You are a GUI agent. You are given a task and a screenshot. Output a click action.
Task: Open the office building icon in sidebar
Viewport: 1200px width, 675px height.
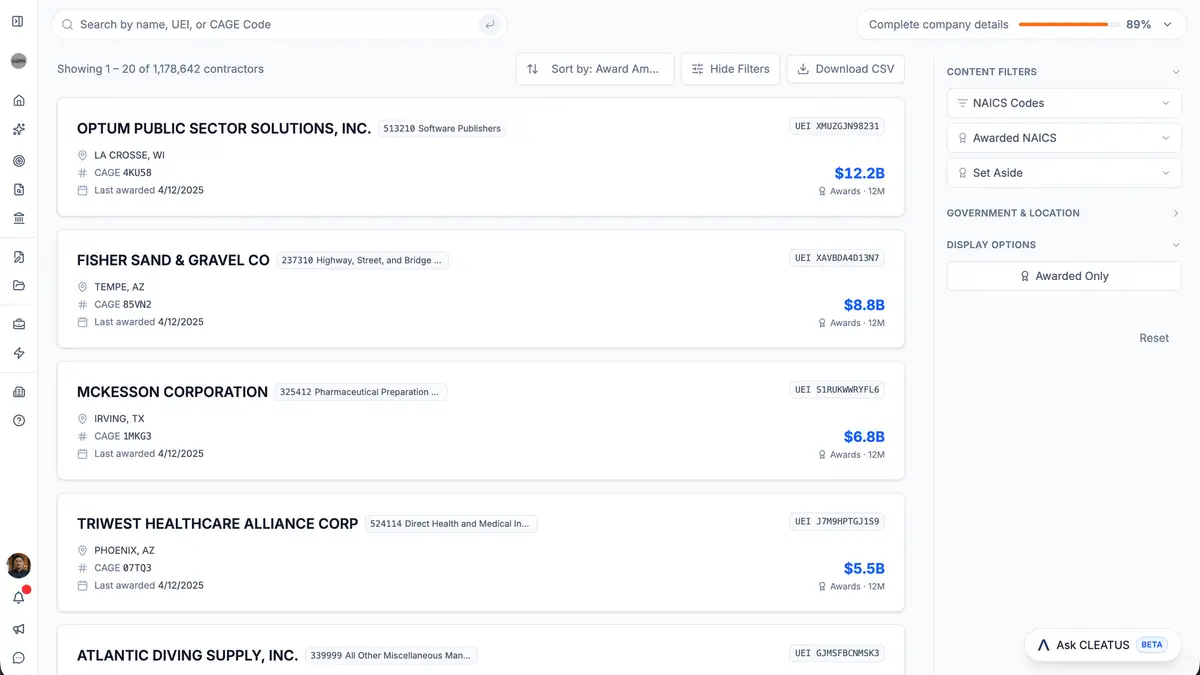coord(18,392)
